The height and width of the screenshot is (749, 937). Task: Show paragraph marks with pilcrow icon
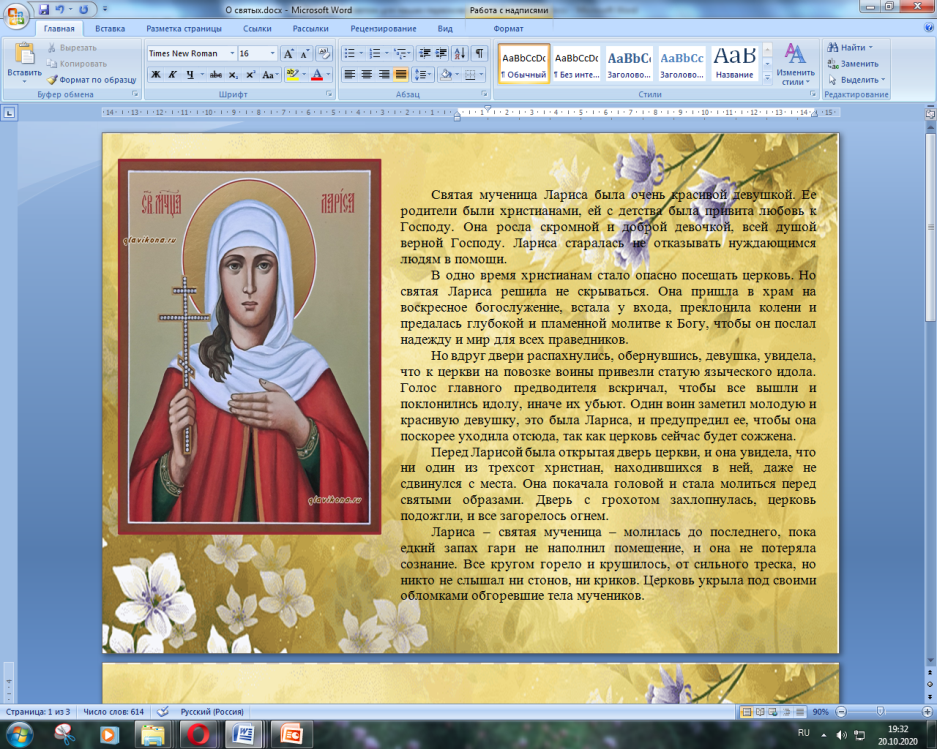tap(479, 54)
